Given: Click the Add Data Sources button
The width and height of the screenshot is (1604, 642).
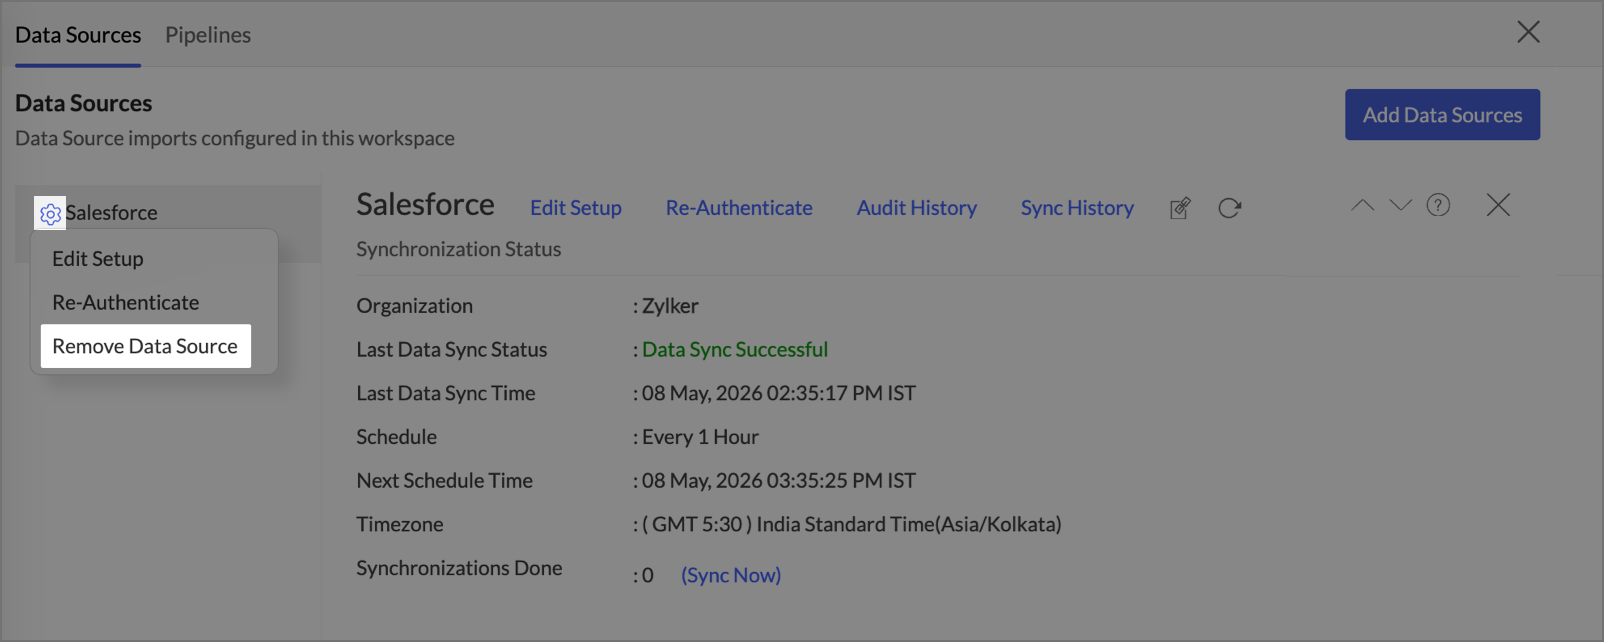Looking at the screenshot, I should point(1442,115).
